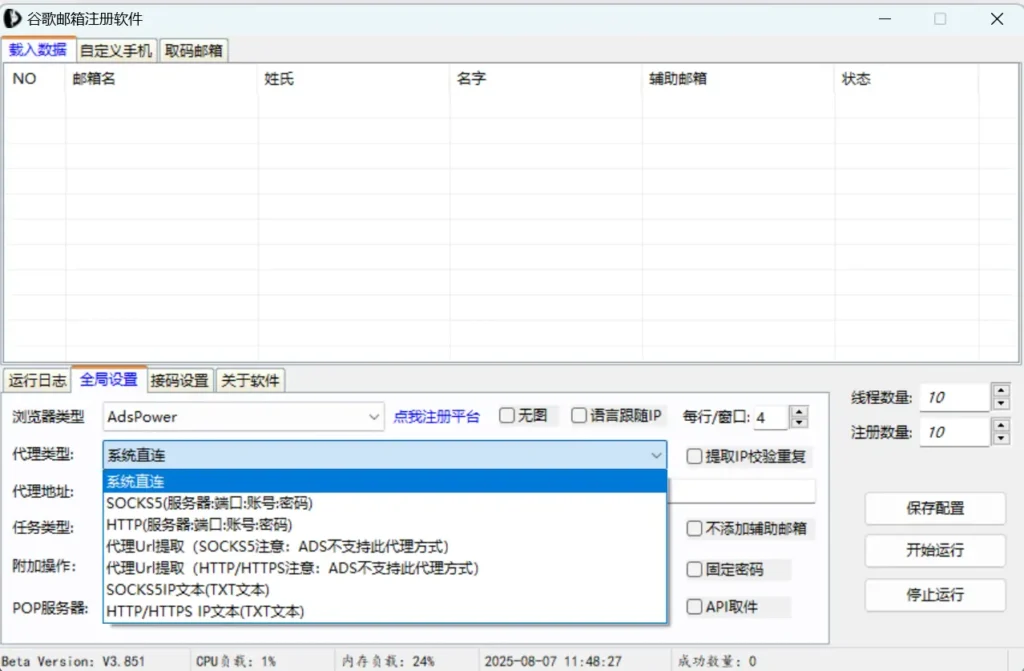Viewport: 1024px width, 671px height.
Task: Select HTTP/HTTPS IP文本(TXT文本) option
Action: [385, 611]
